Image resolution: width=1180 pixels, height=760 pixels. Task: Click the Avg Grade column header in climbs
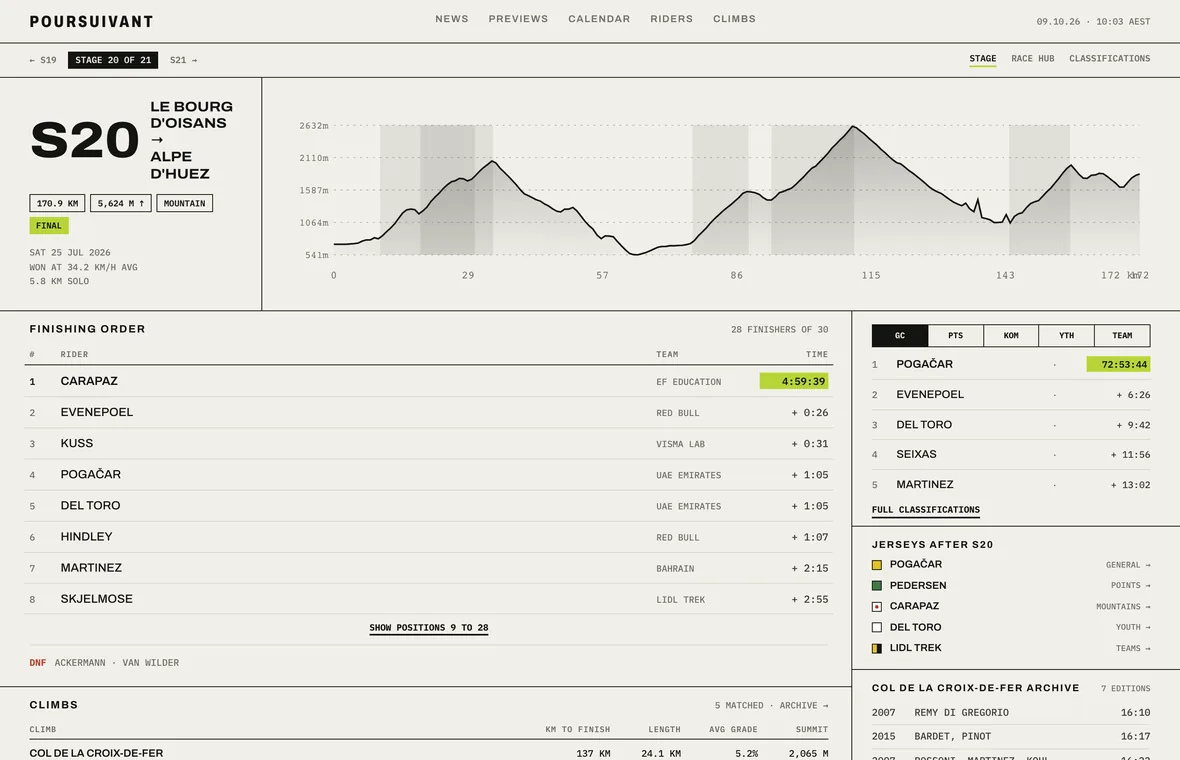[x=733, y=730]
